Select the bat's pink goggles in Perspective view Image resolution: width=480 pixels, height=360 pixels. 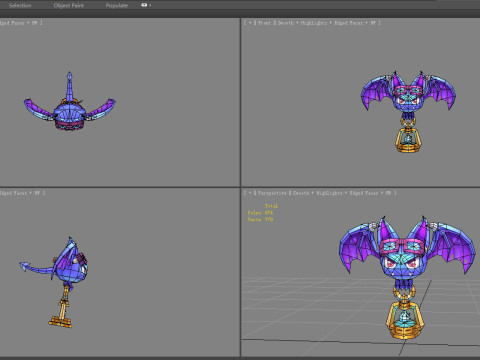click(x=403, y=246)
